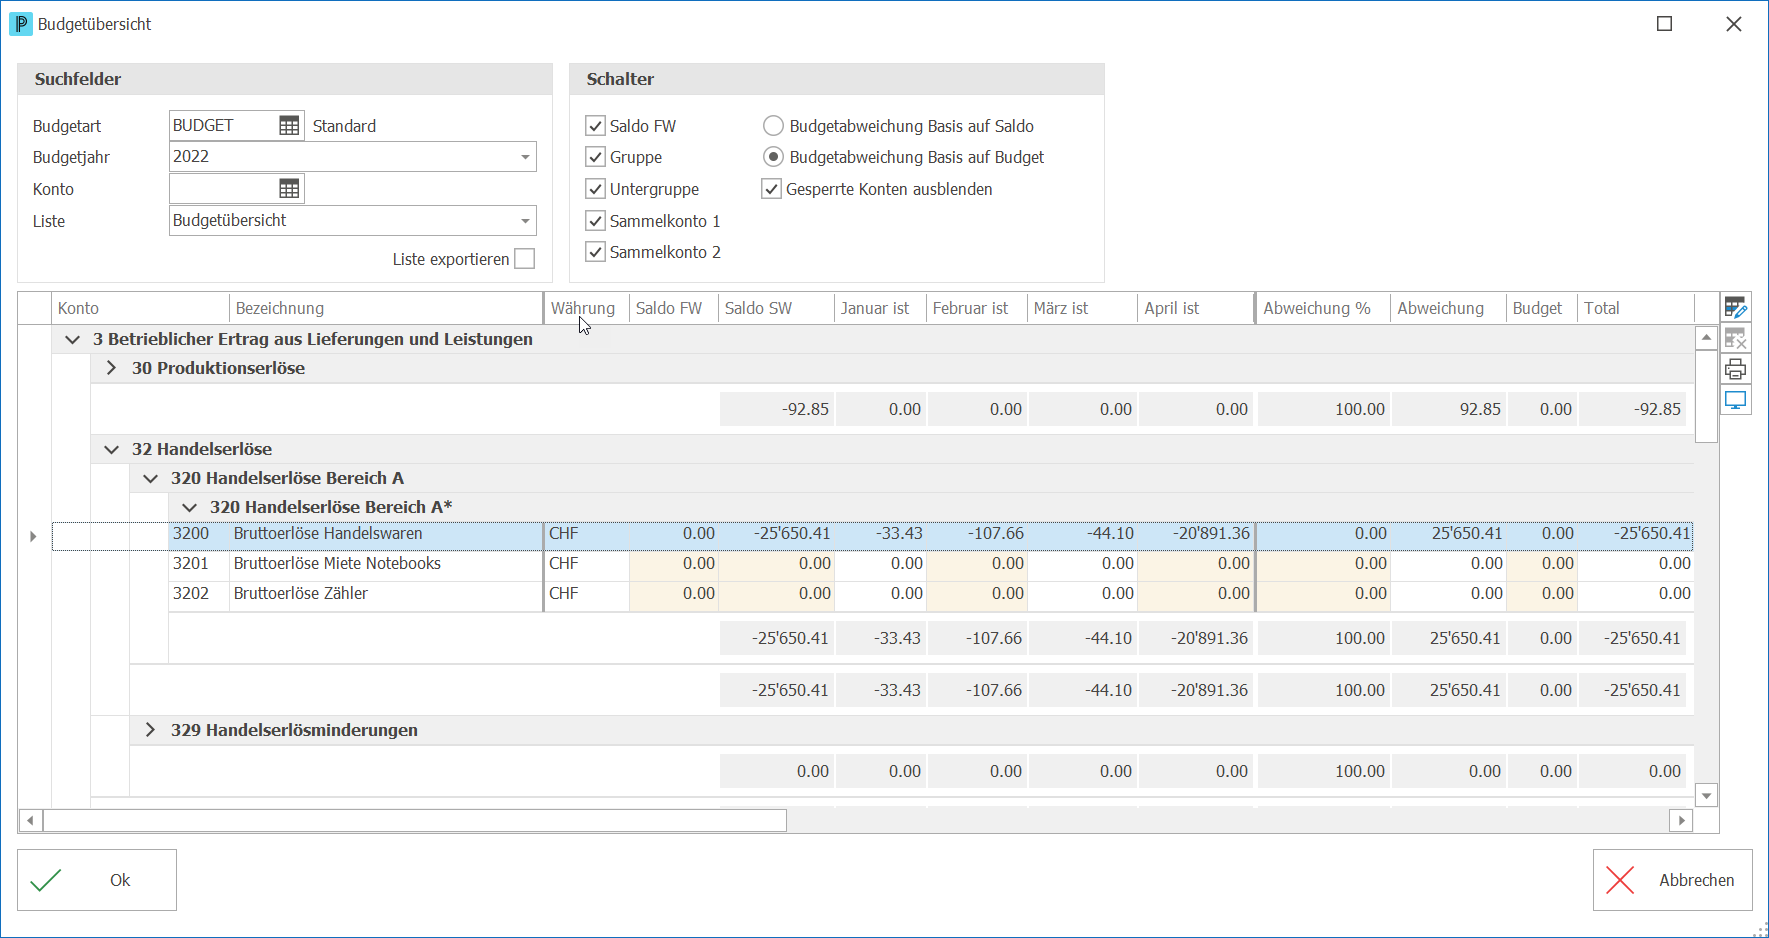Uncheck the Saldo FW checkbox
Screen dimensions: 1769x938
pyautogui.click(x=596, y=126)
